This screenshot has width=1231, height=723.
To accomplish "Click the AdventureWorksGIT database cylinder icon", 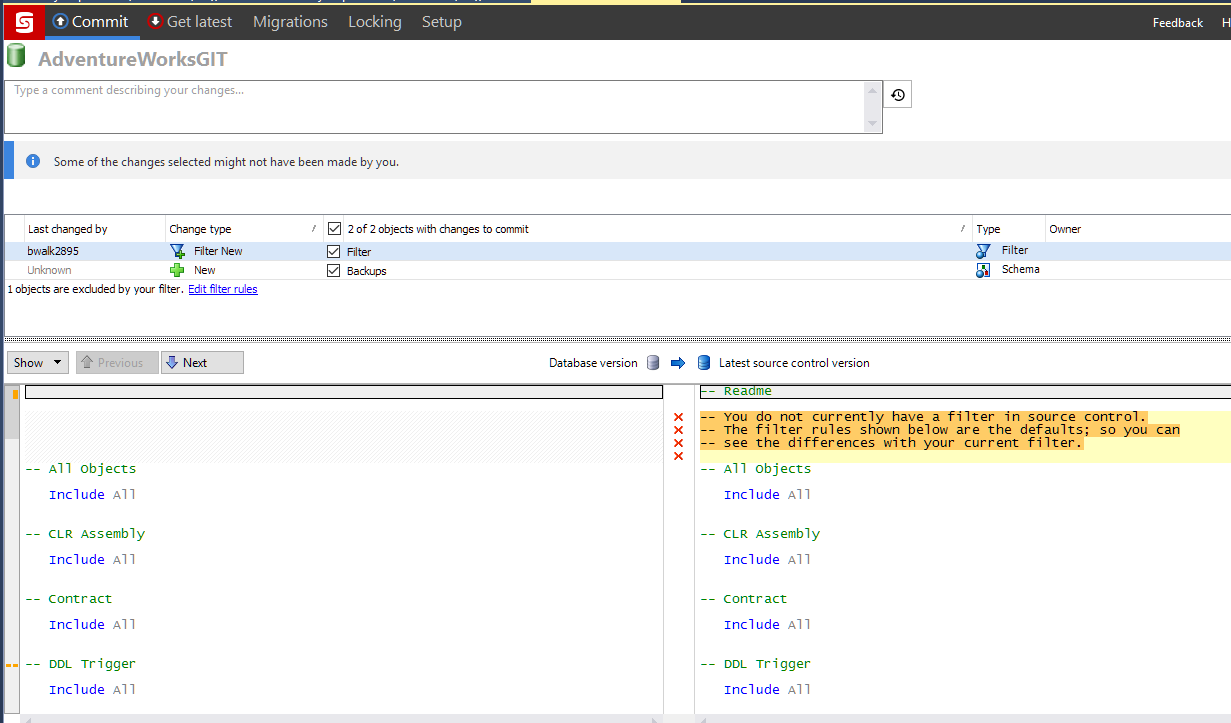I will coord(16,57).
